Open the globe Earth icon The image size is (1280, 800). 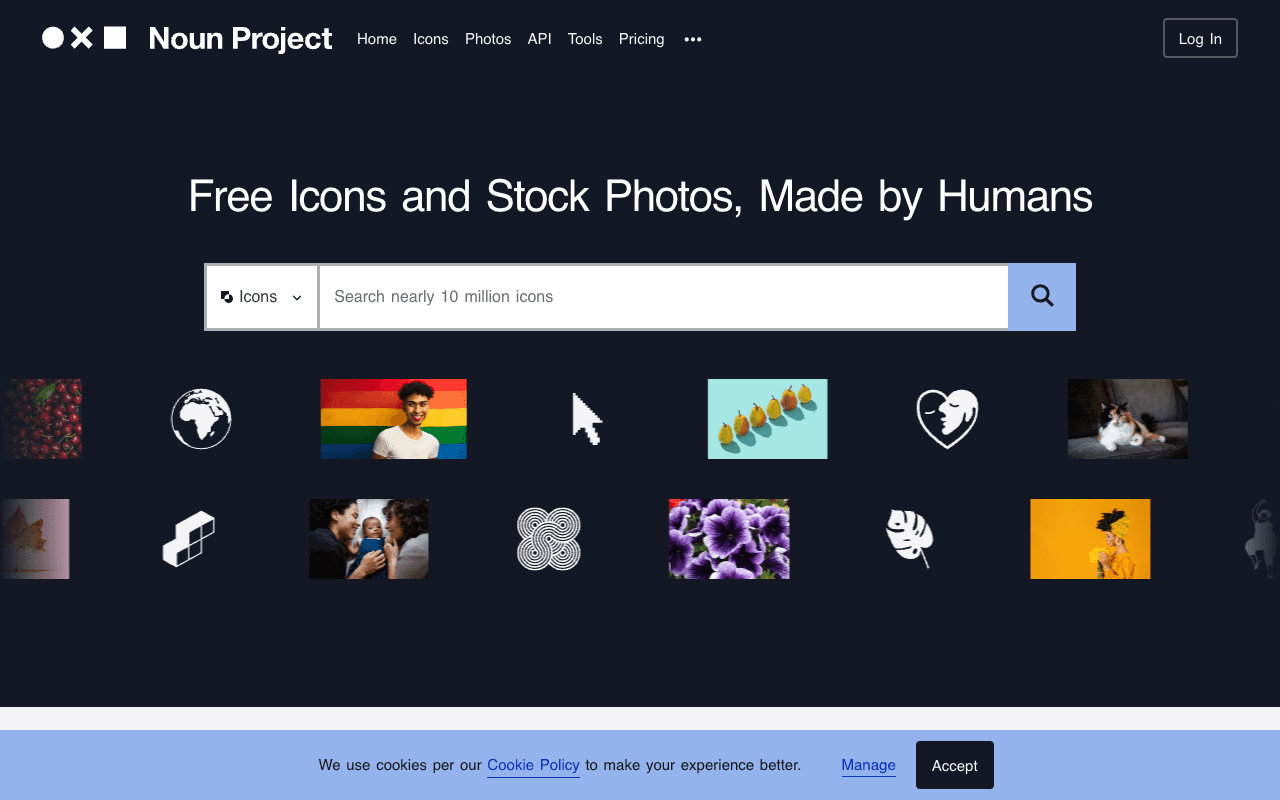[201, 419]
